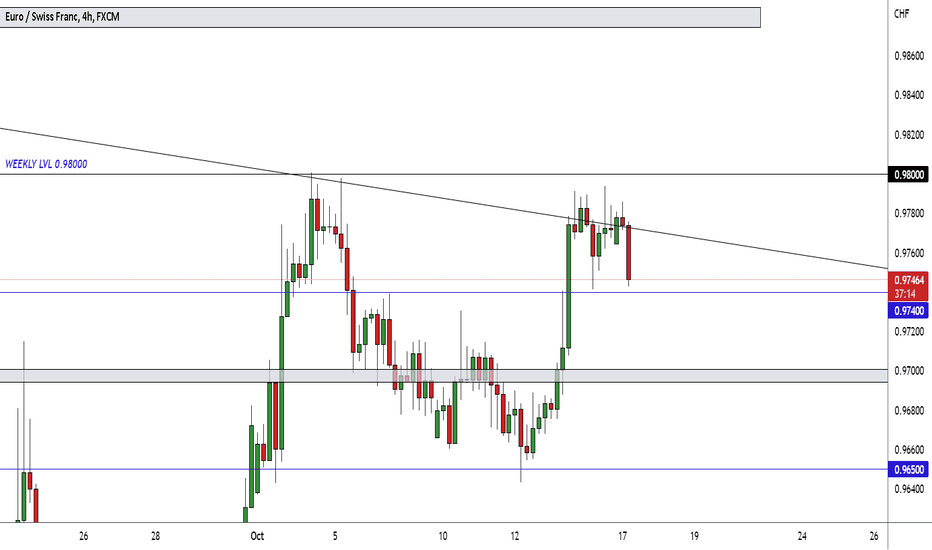Image resolution: width=932 pixels, height=550 pixels.
Task: Click the red current price label 0.97464
Action: (x=909, y=279)
